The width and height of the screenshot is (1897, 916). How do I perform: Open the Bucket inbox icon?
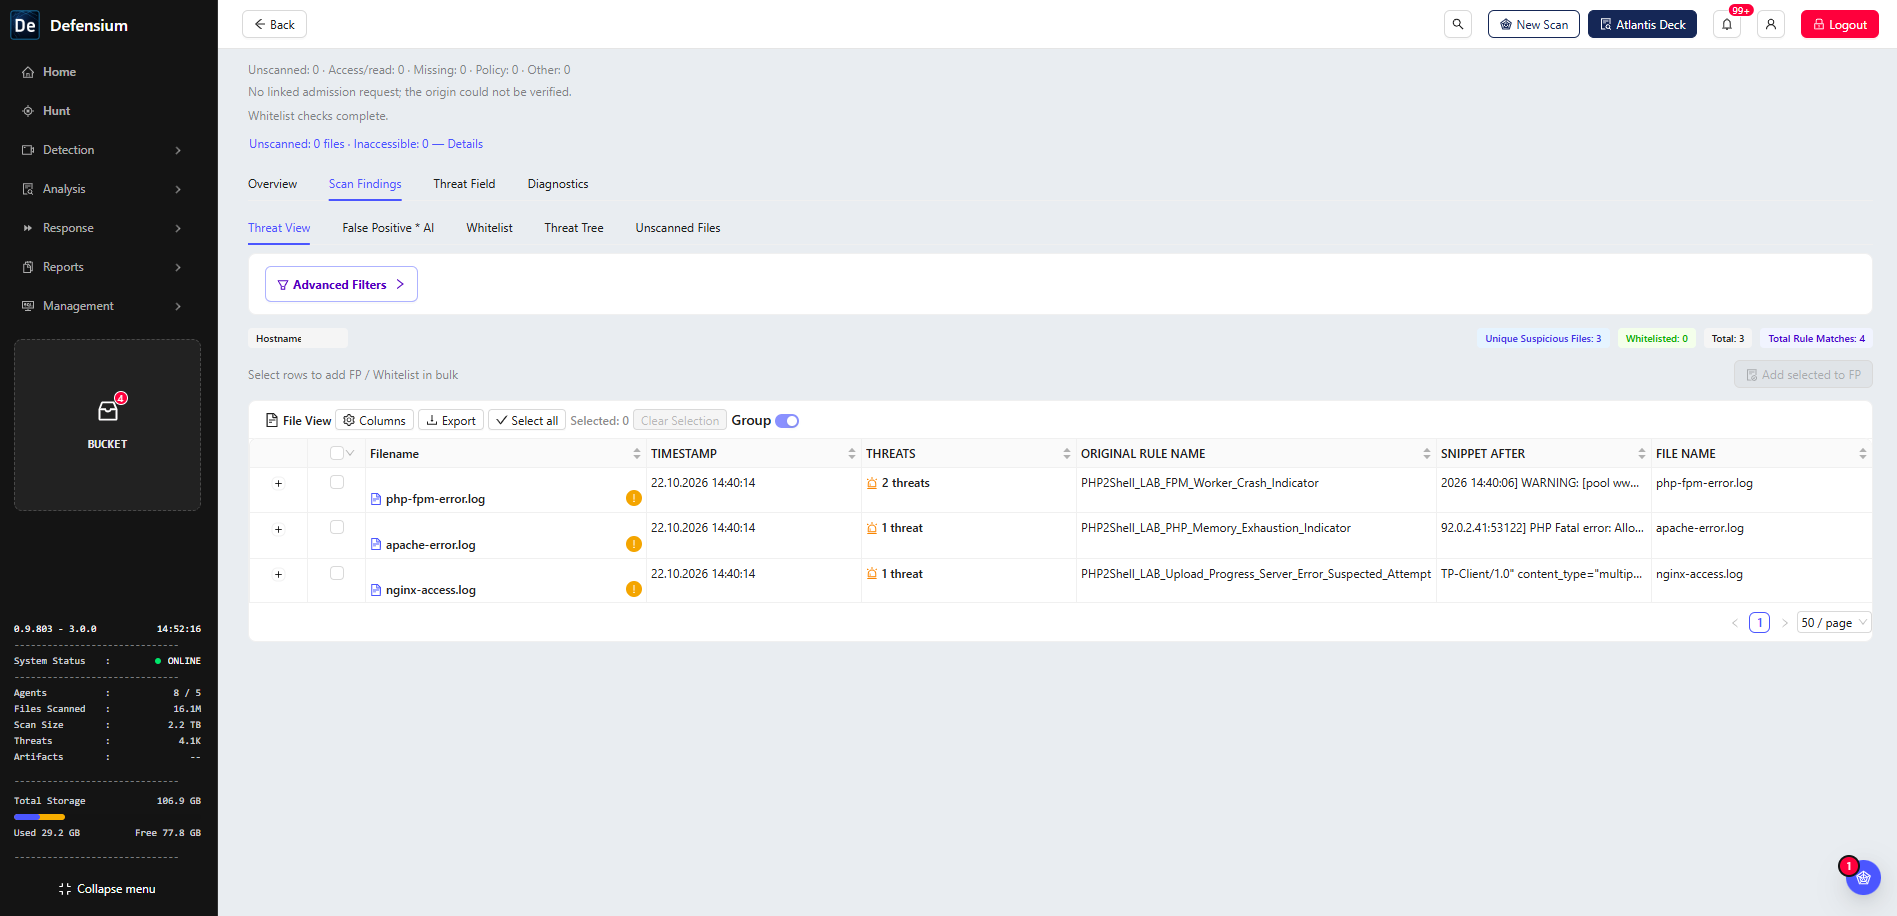[108, 411]
